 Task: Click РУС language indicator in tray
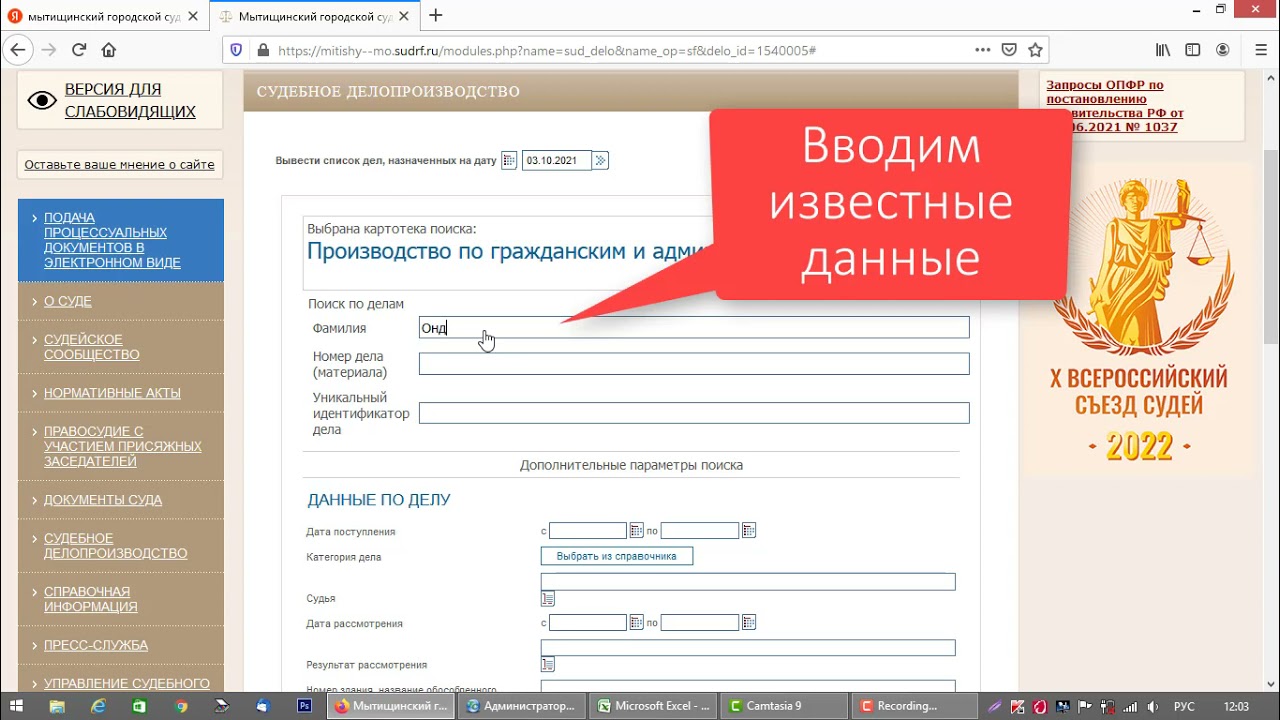[x=1184, y=706]
